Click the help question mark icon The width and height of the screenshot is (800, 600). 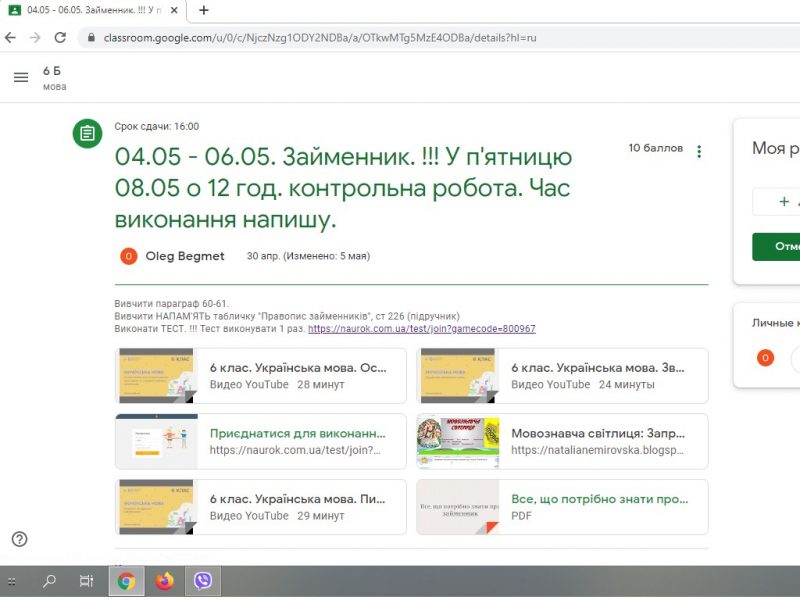coord(19,539)
